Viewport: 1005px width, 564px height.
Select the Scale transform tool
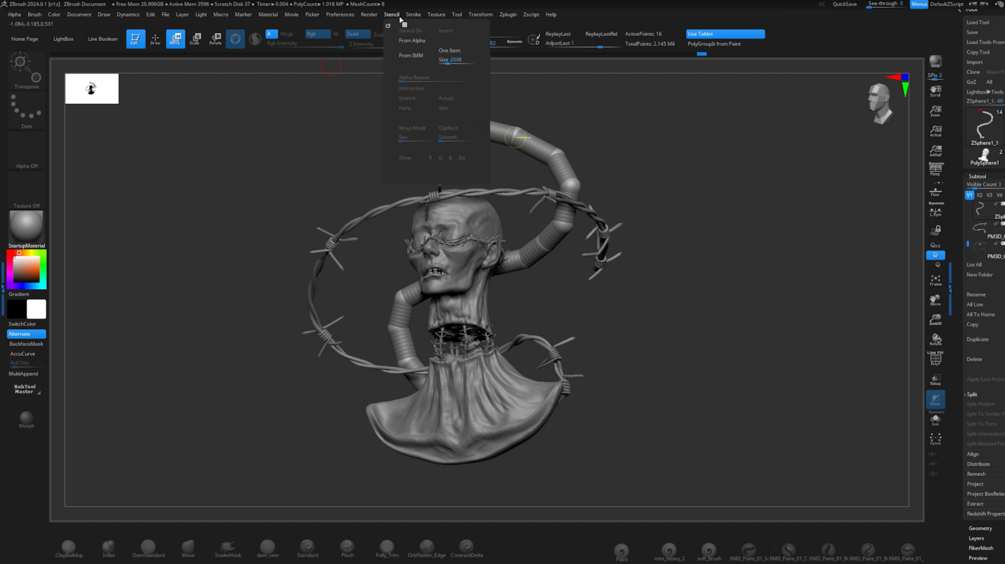[x=195, y=39]
